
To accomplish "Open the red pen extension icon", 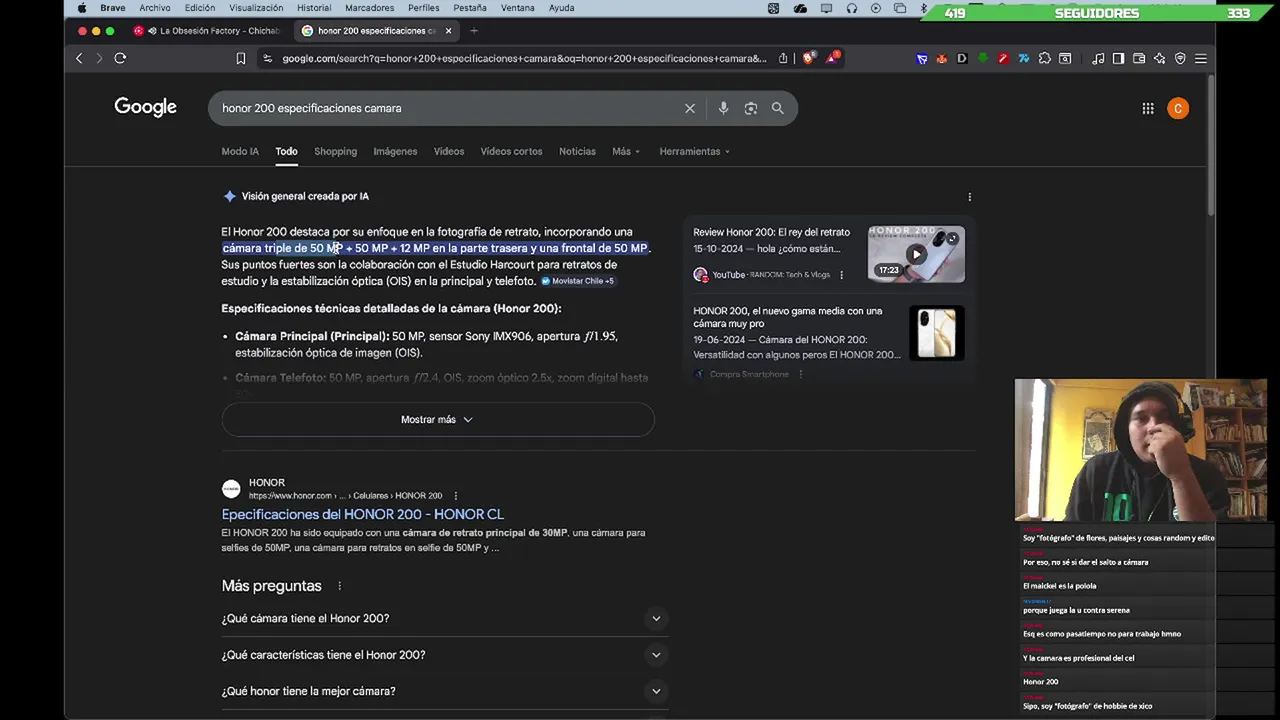I will click(x=1003, y=58).
